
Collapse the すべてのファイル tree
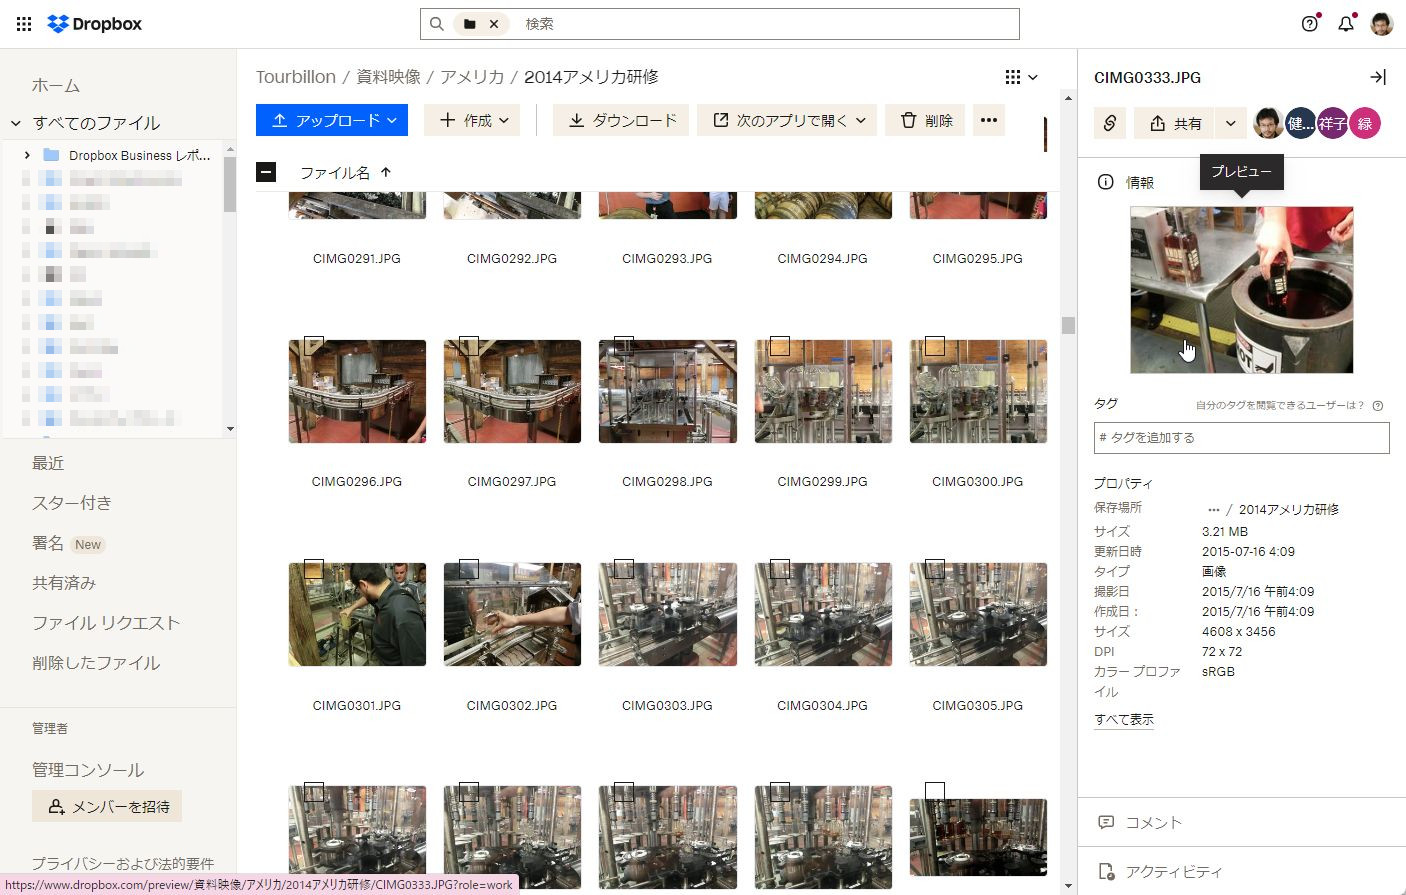[16, 123]
